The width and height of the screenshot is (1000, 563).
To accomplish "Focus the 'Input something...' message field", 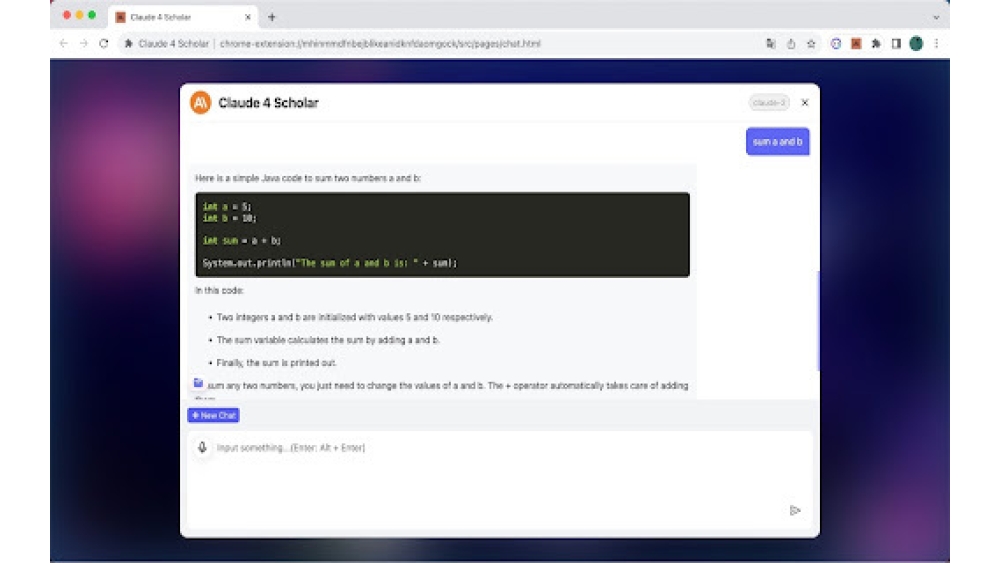I will click(500, 478).
